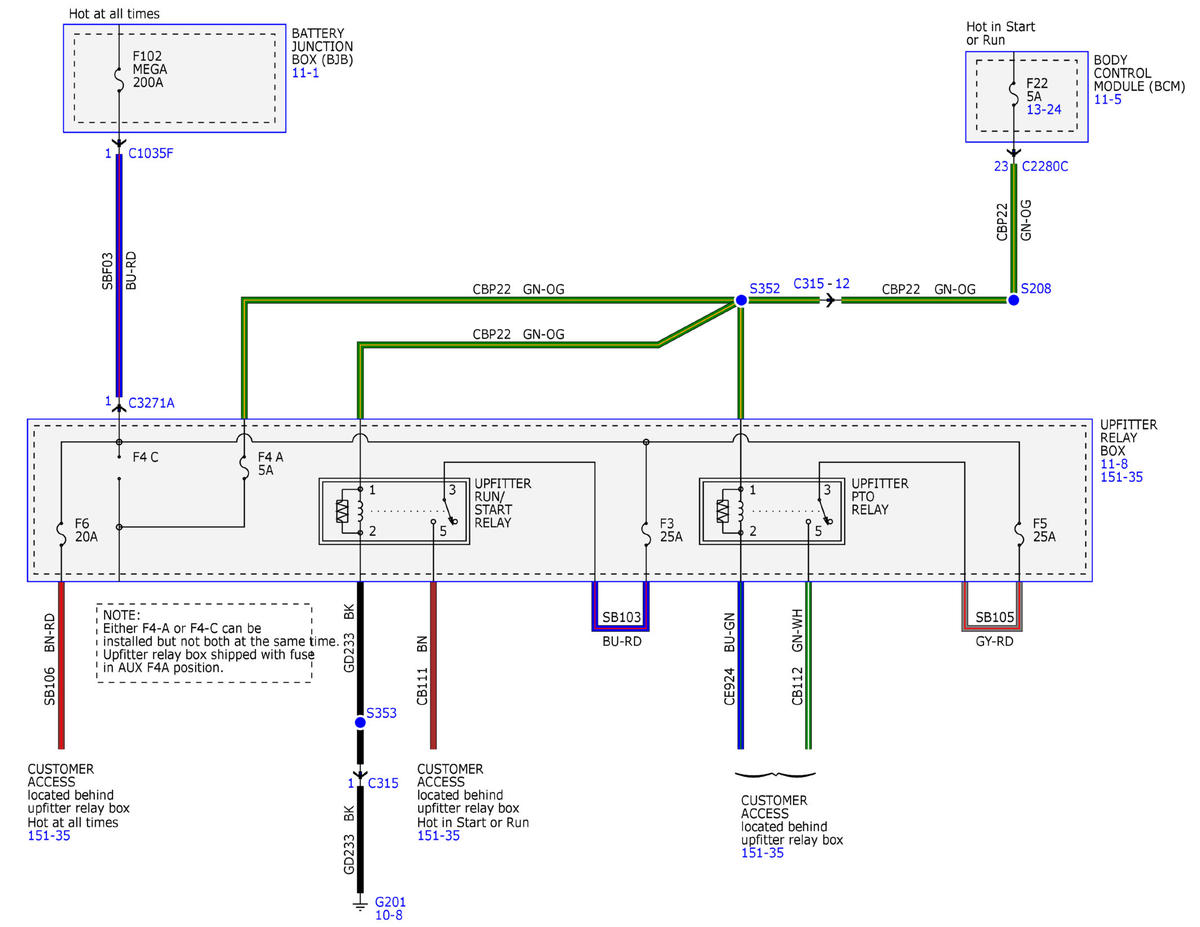This screenshot has height=927, width=1200.
Task: Follow the 13-24 link beside fuse F22
Action: tap(1044, 109)
